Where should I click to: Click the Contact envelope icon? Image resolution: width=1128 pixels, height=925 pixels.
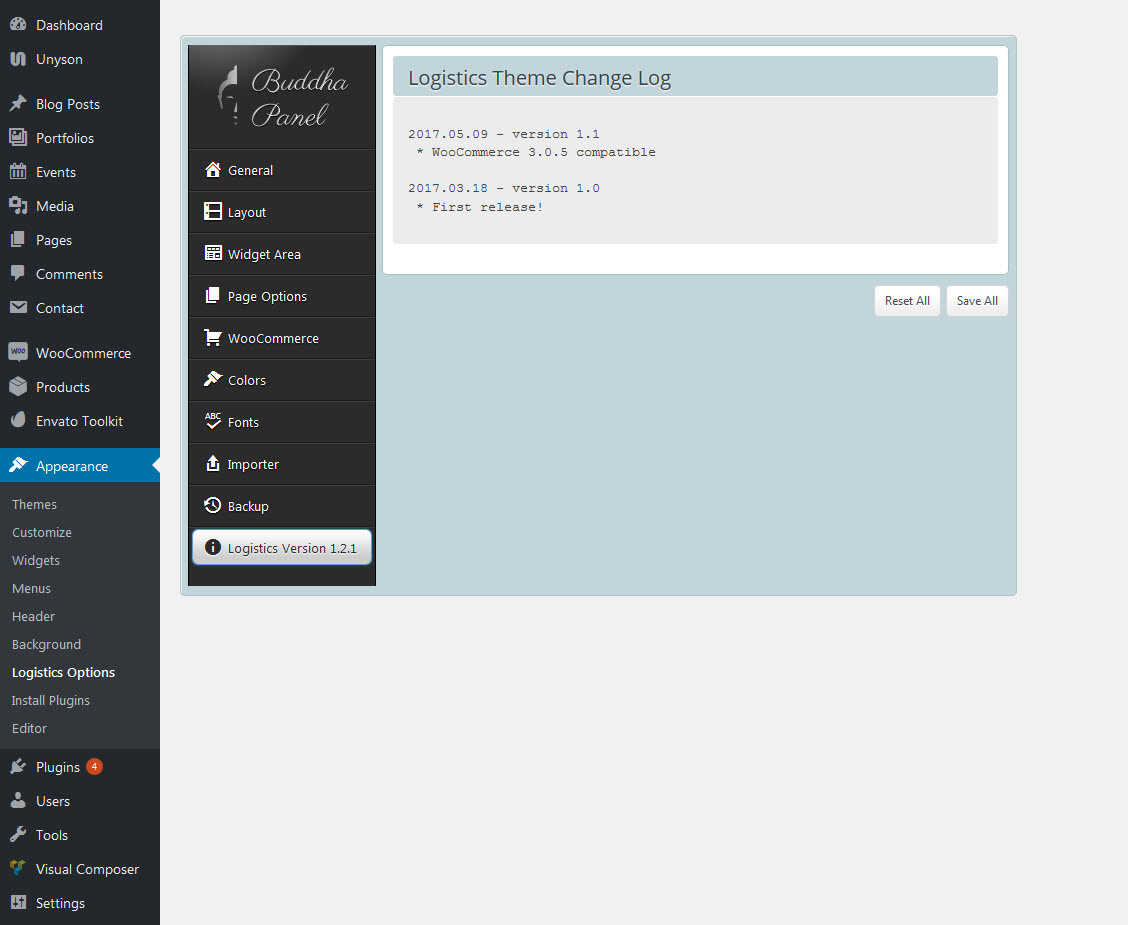[x=18, y=308]
